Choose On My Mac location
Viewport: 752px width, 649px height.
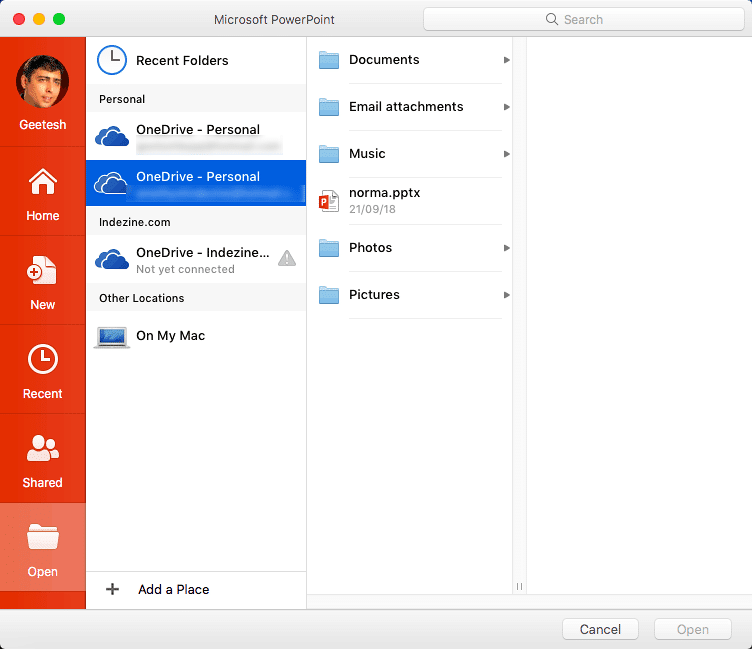point(170,336)
